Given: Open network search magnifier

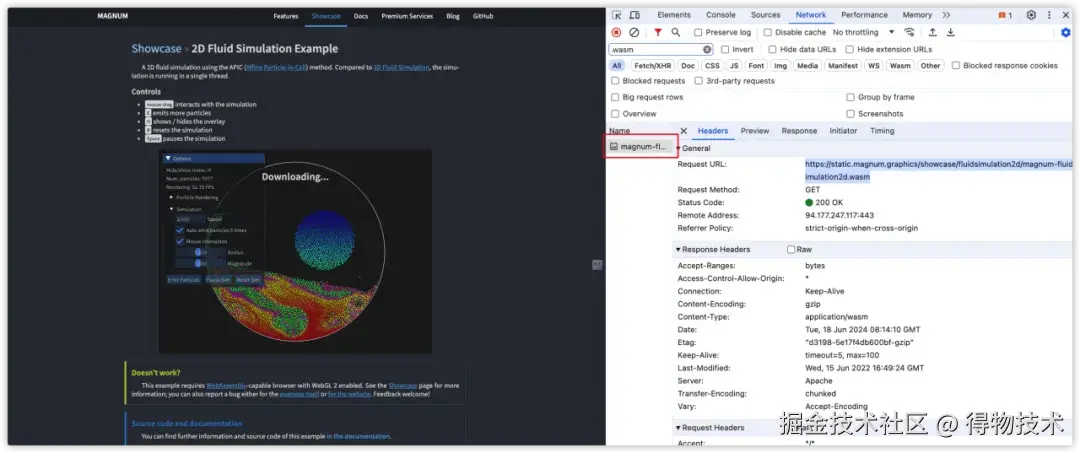Looking at the screenshot, I should [676, 32].
